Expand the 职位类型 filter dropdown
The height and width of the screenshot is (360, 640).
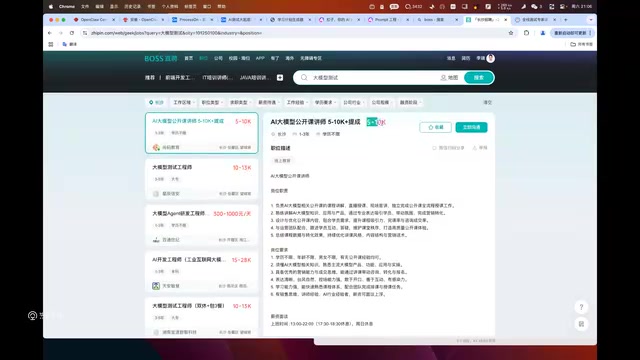click(x=212, y=102)
